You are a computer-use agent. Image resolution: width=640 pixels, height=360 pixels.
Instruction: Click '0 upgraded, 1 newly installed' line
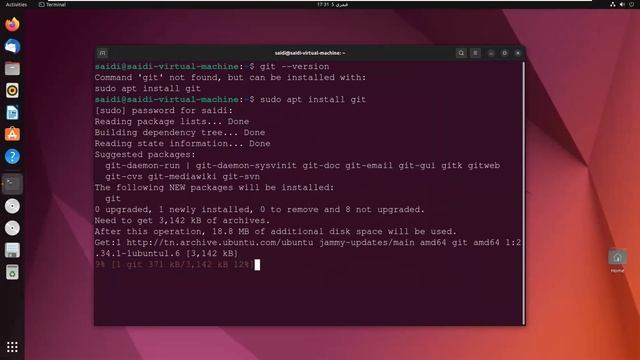260,210
